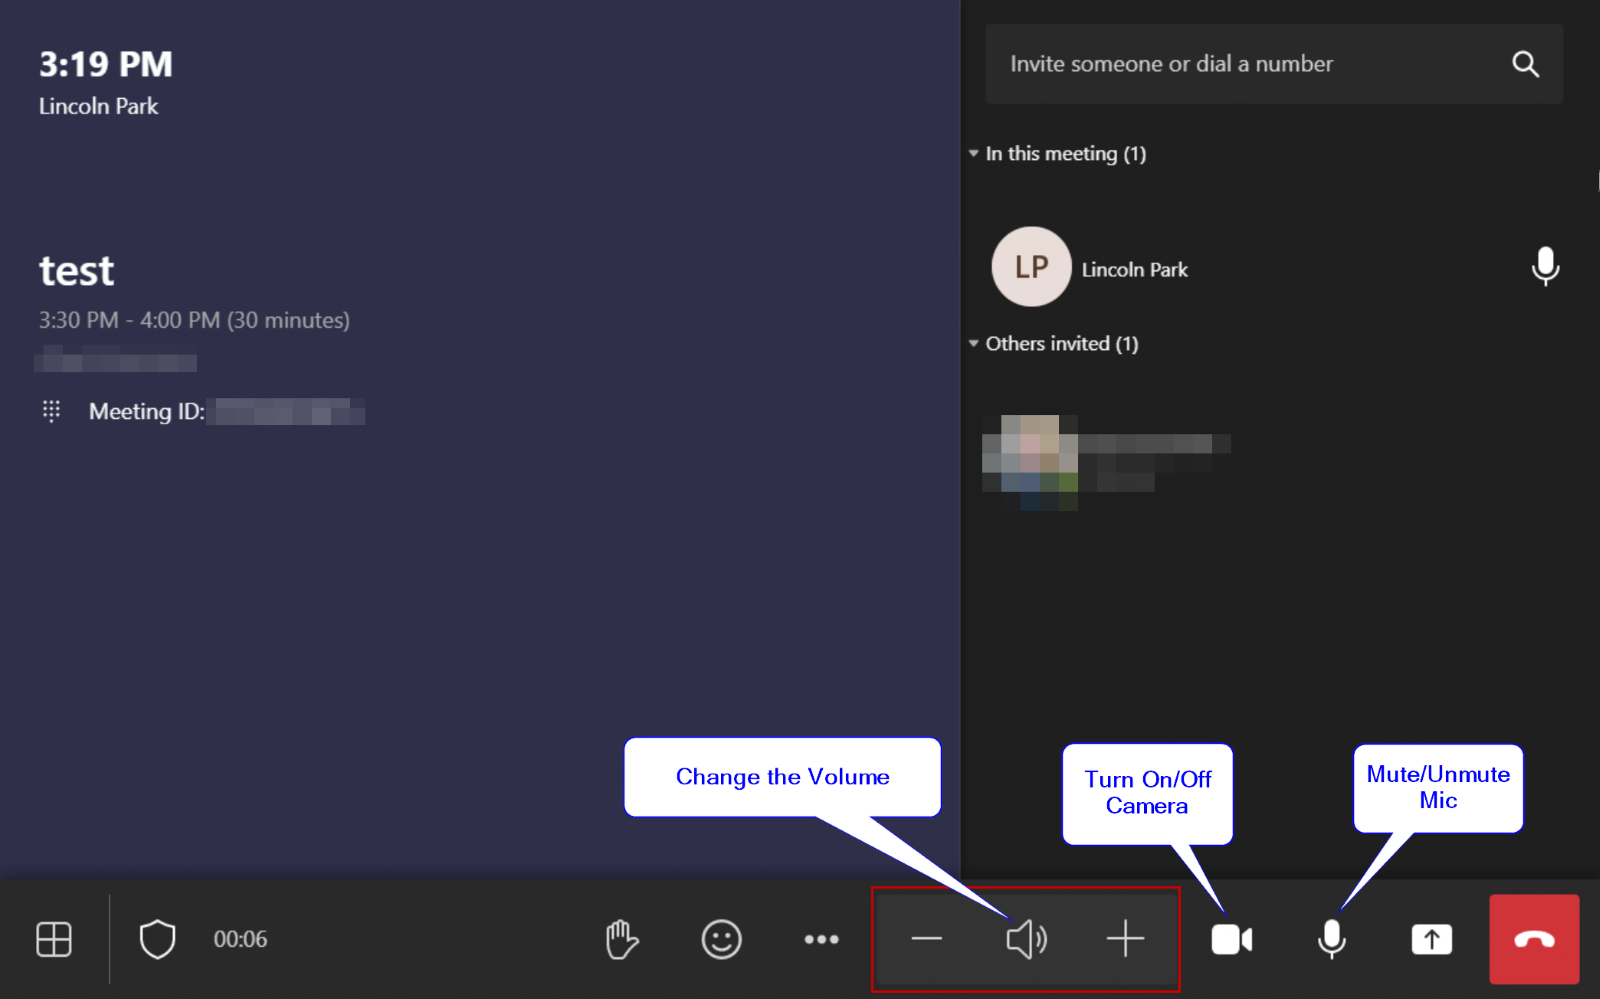Click the dial pad icon beside Meeting ID
Image resolution: width=1600 pixels, height=999 pixels.
click(x=51, y=411)
